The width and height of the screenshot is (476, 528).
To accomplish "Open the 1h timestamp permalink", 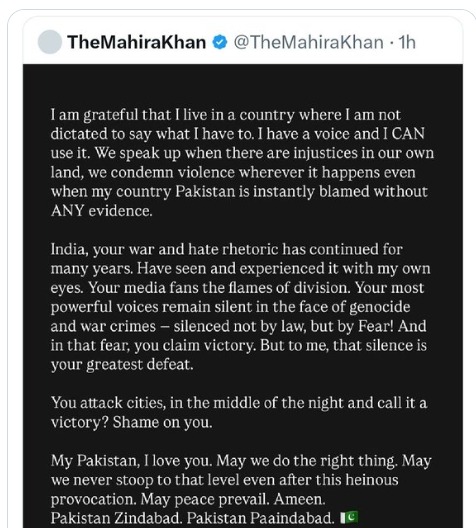I will pos(407,42).
